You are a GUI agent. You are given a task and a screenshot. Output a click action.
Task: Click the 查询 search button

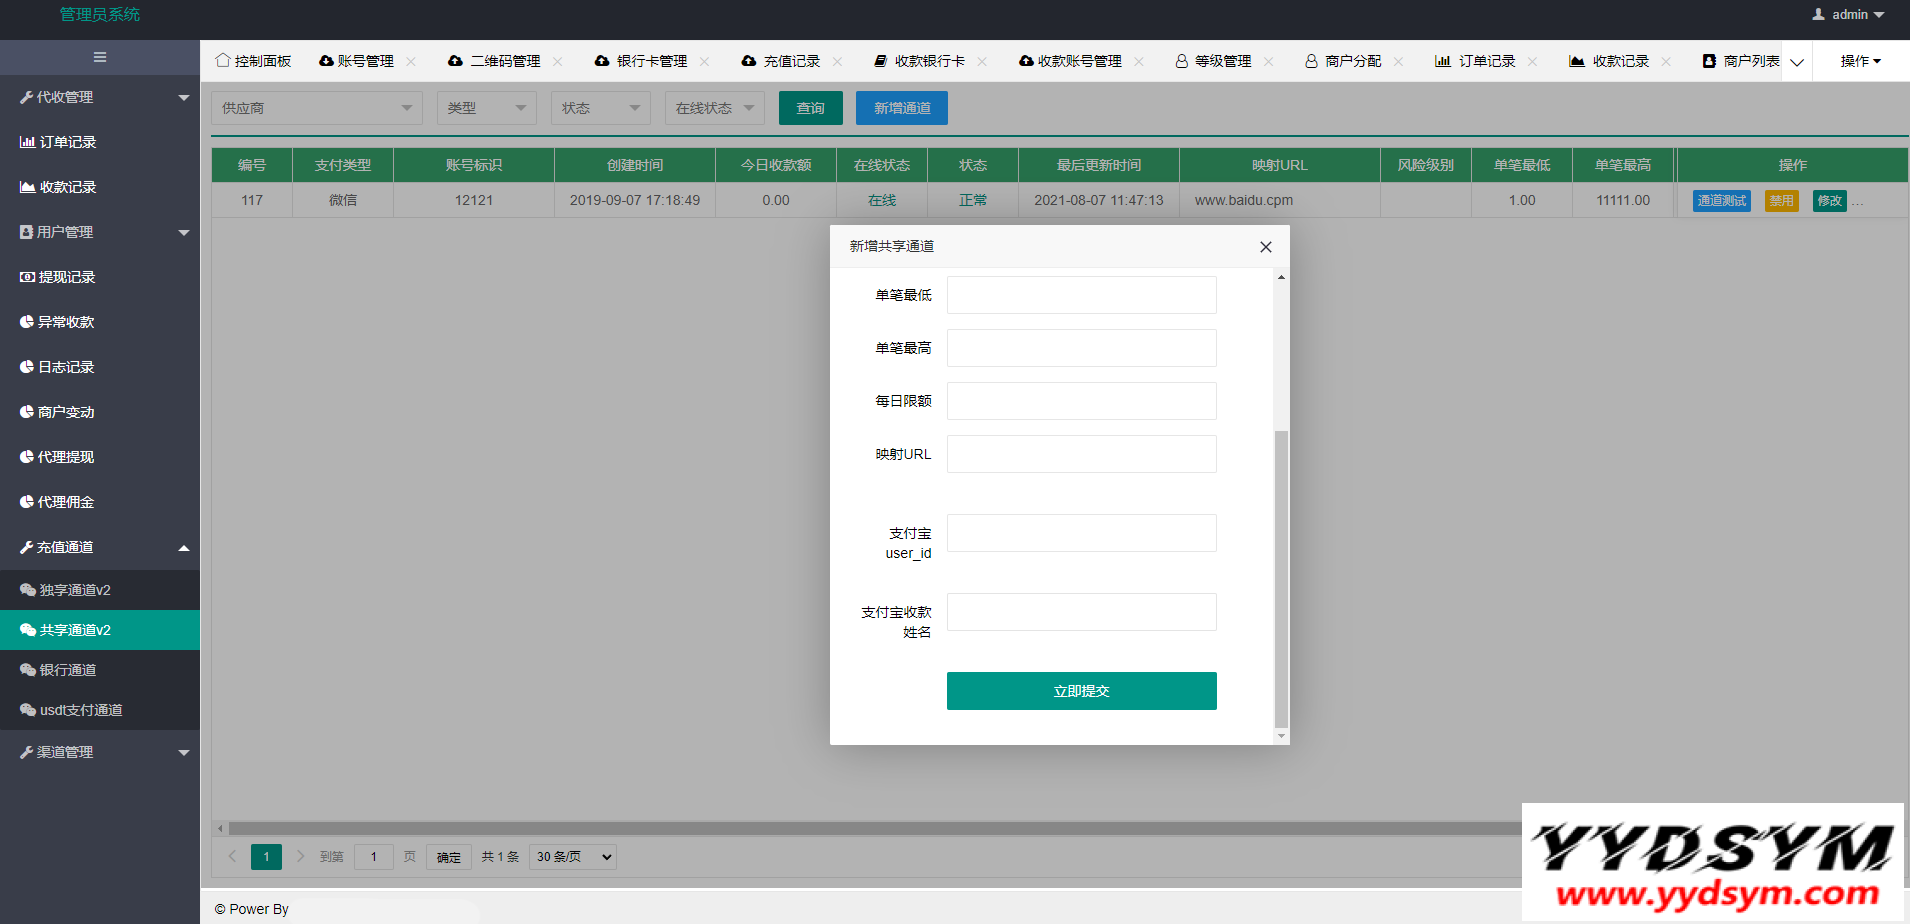(x=811, y=108)
